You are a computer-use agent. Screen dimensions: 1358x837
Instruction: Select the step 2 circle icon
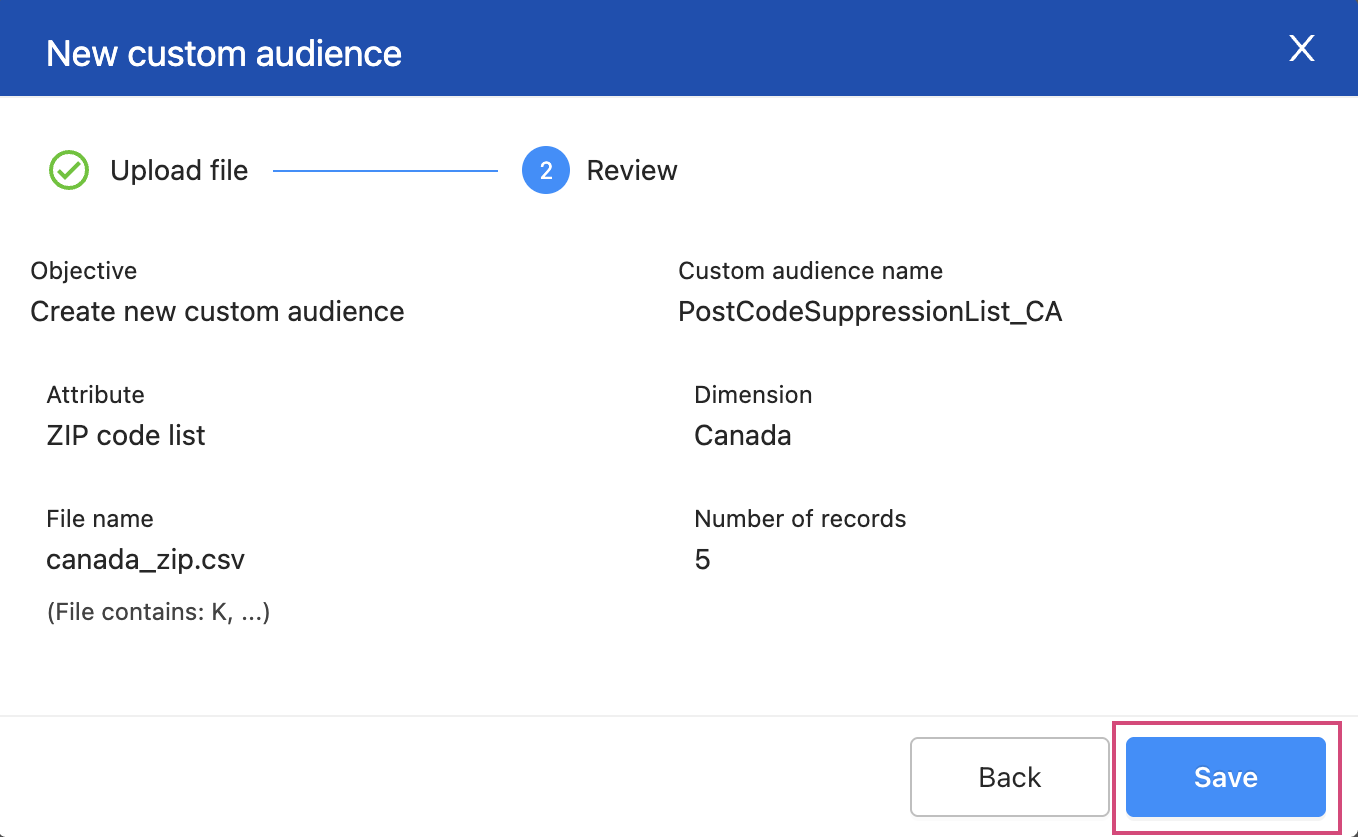[546, 171]
